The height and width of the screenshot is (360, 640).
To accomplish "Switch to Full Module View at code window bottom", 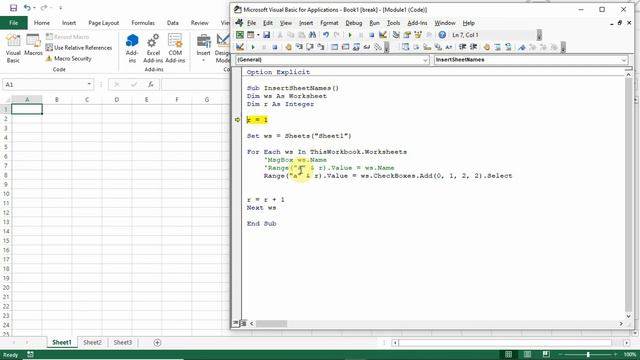I will click(243, 323).
